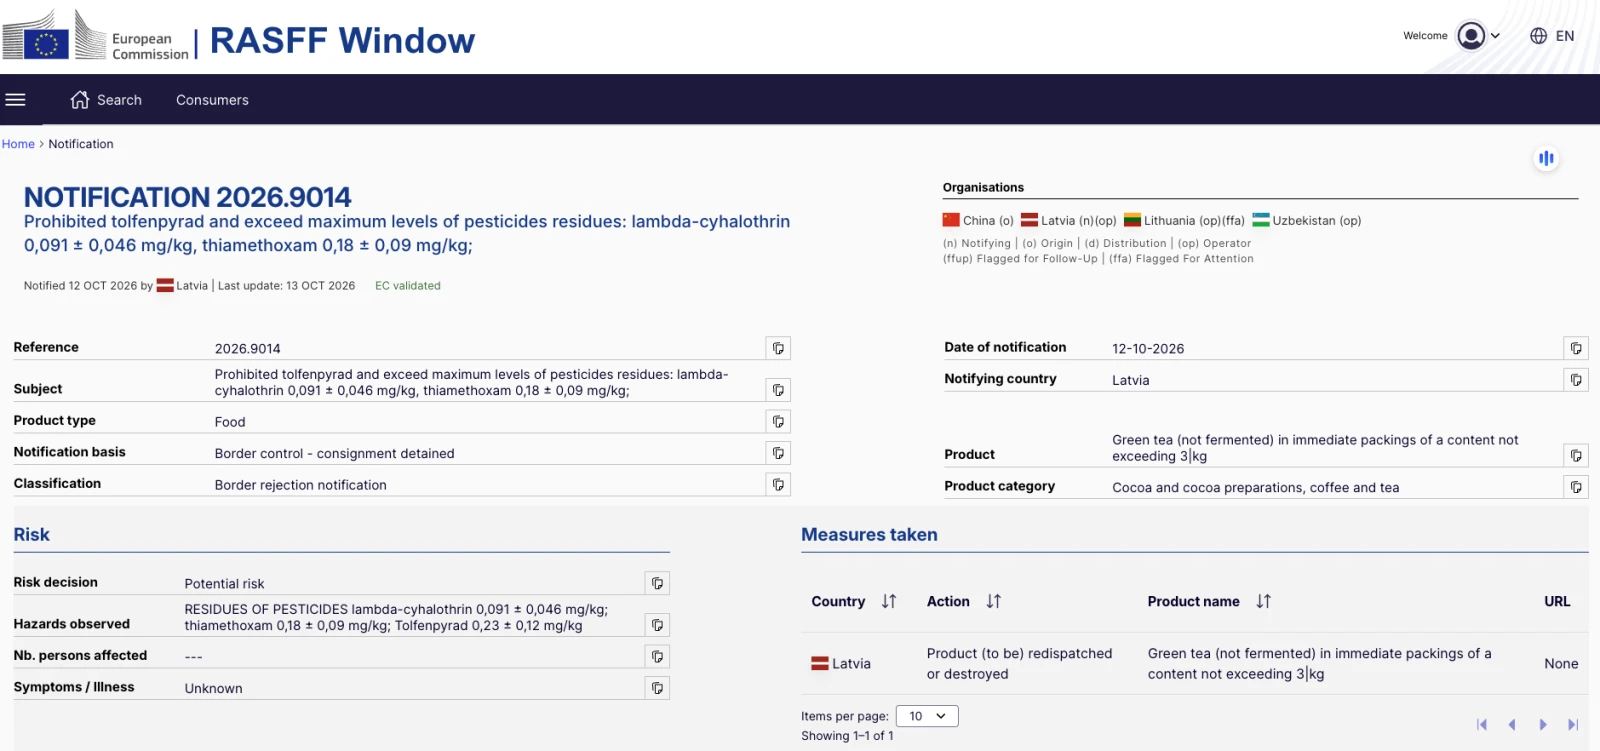
Task: Click the Search home icon
Action: click(x=80, y=100)
